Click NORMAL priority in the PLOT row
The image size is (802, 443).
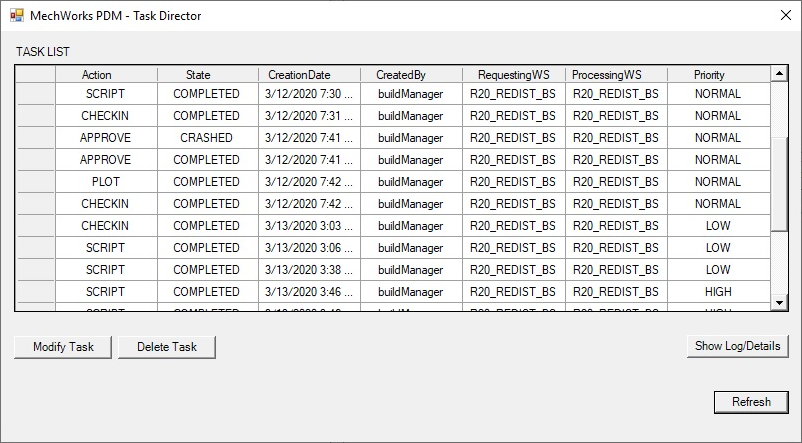[x=719, y=182]
